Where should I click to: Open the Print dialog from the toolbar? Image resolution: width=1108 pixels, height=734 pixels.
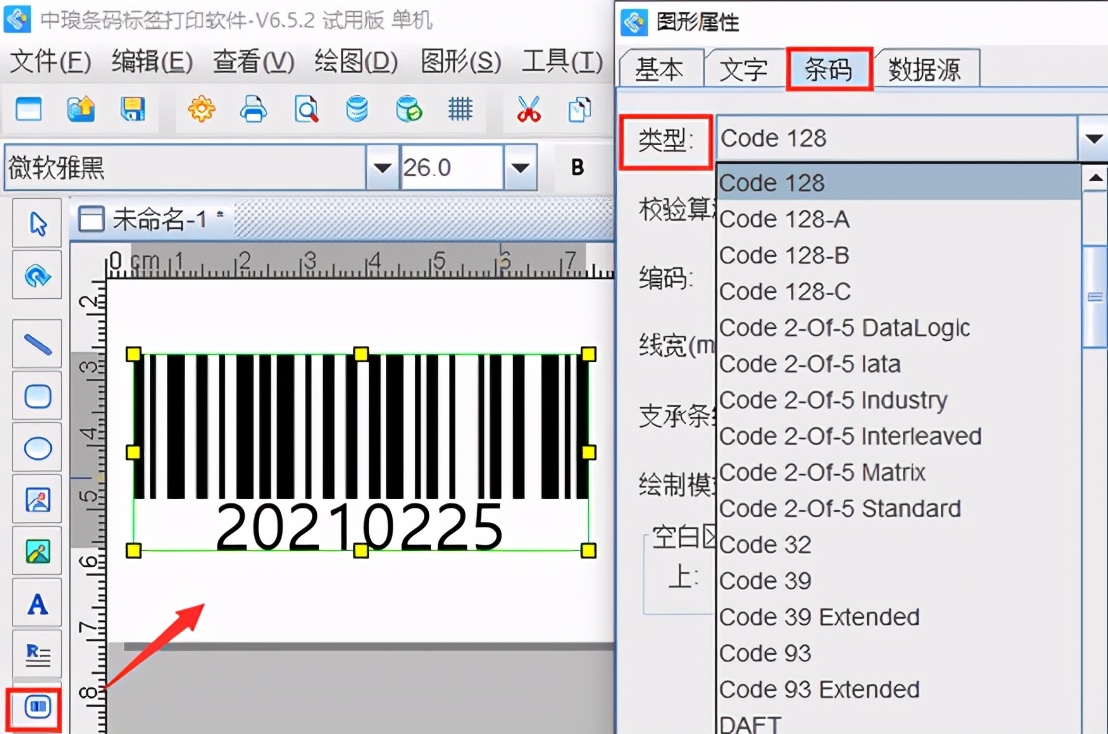[x=253, y=110]
